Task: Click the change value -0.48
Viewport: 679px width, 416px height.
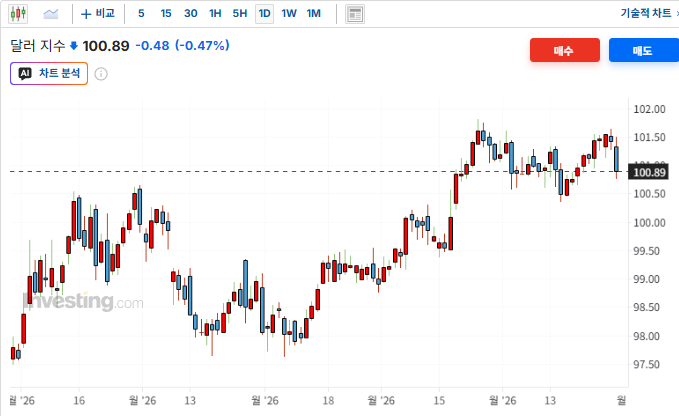Action: pos(152,45)
